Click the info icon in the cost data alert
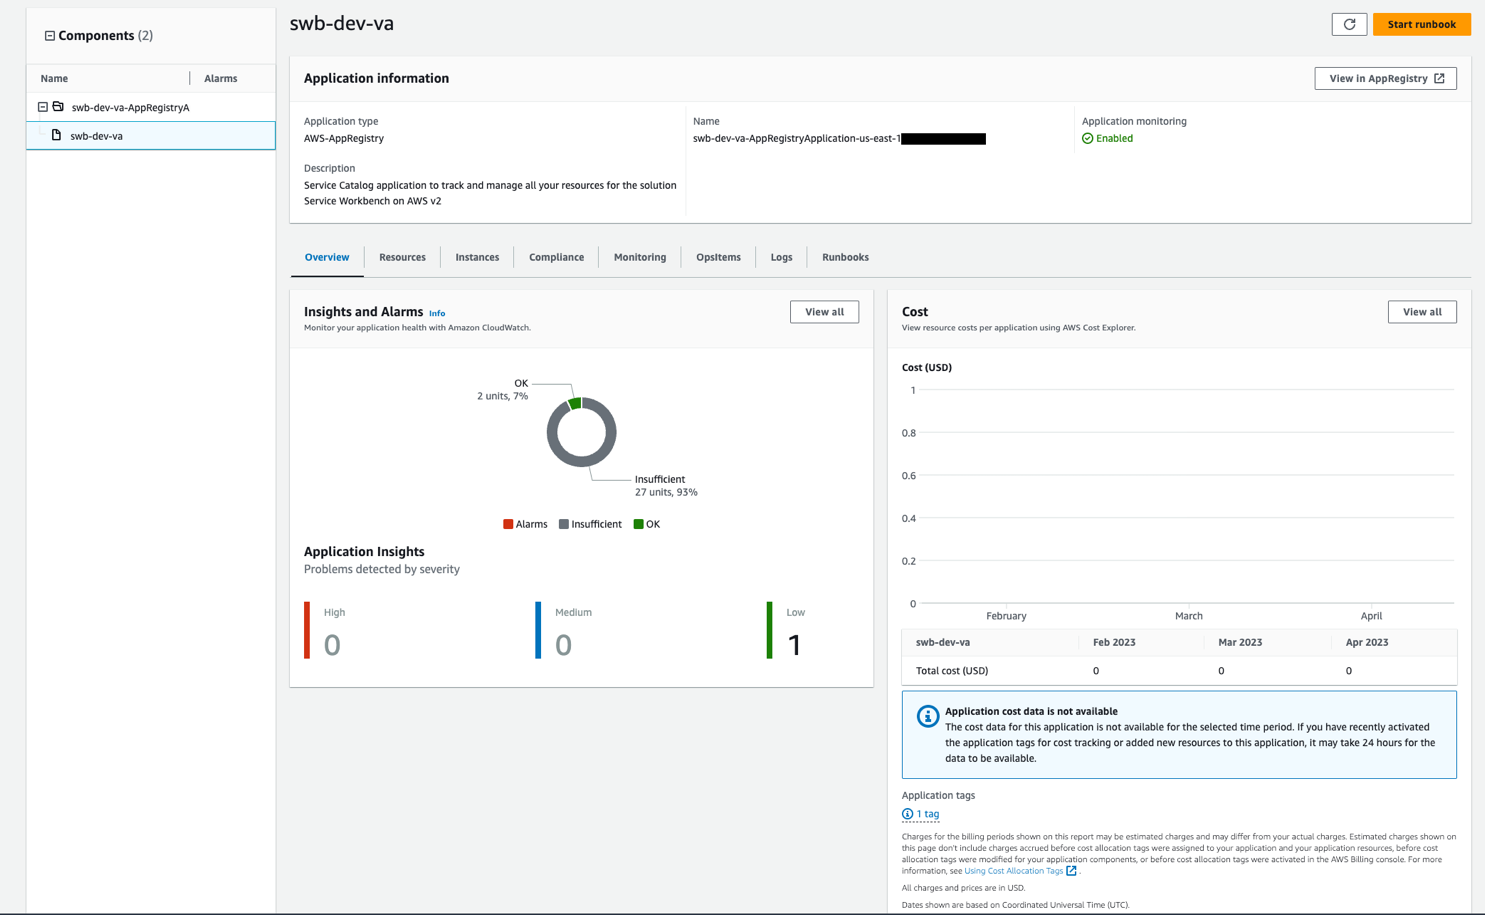Viewport: 1485px width, 915px height. pos(927,716)
